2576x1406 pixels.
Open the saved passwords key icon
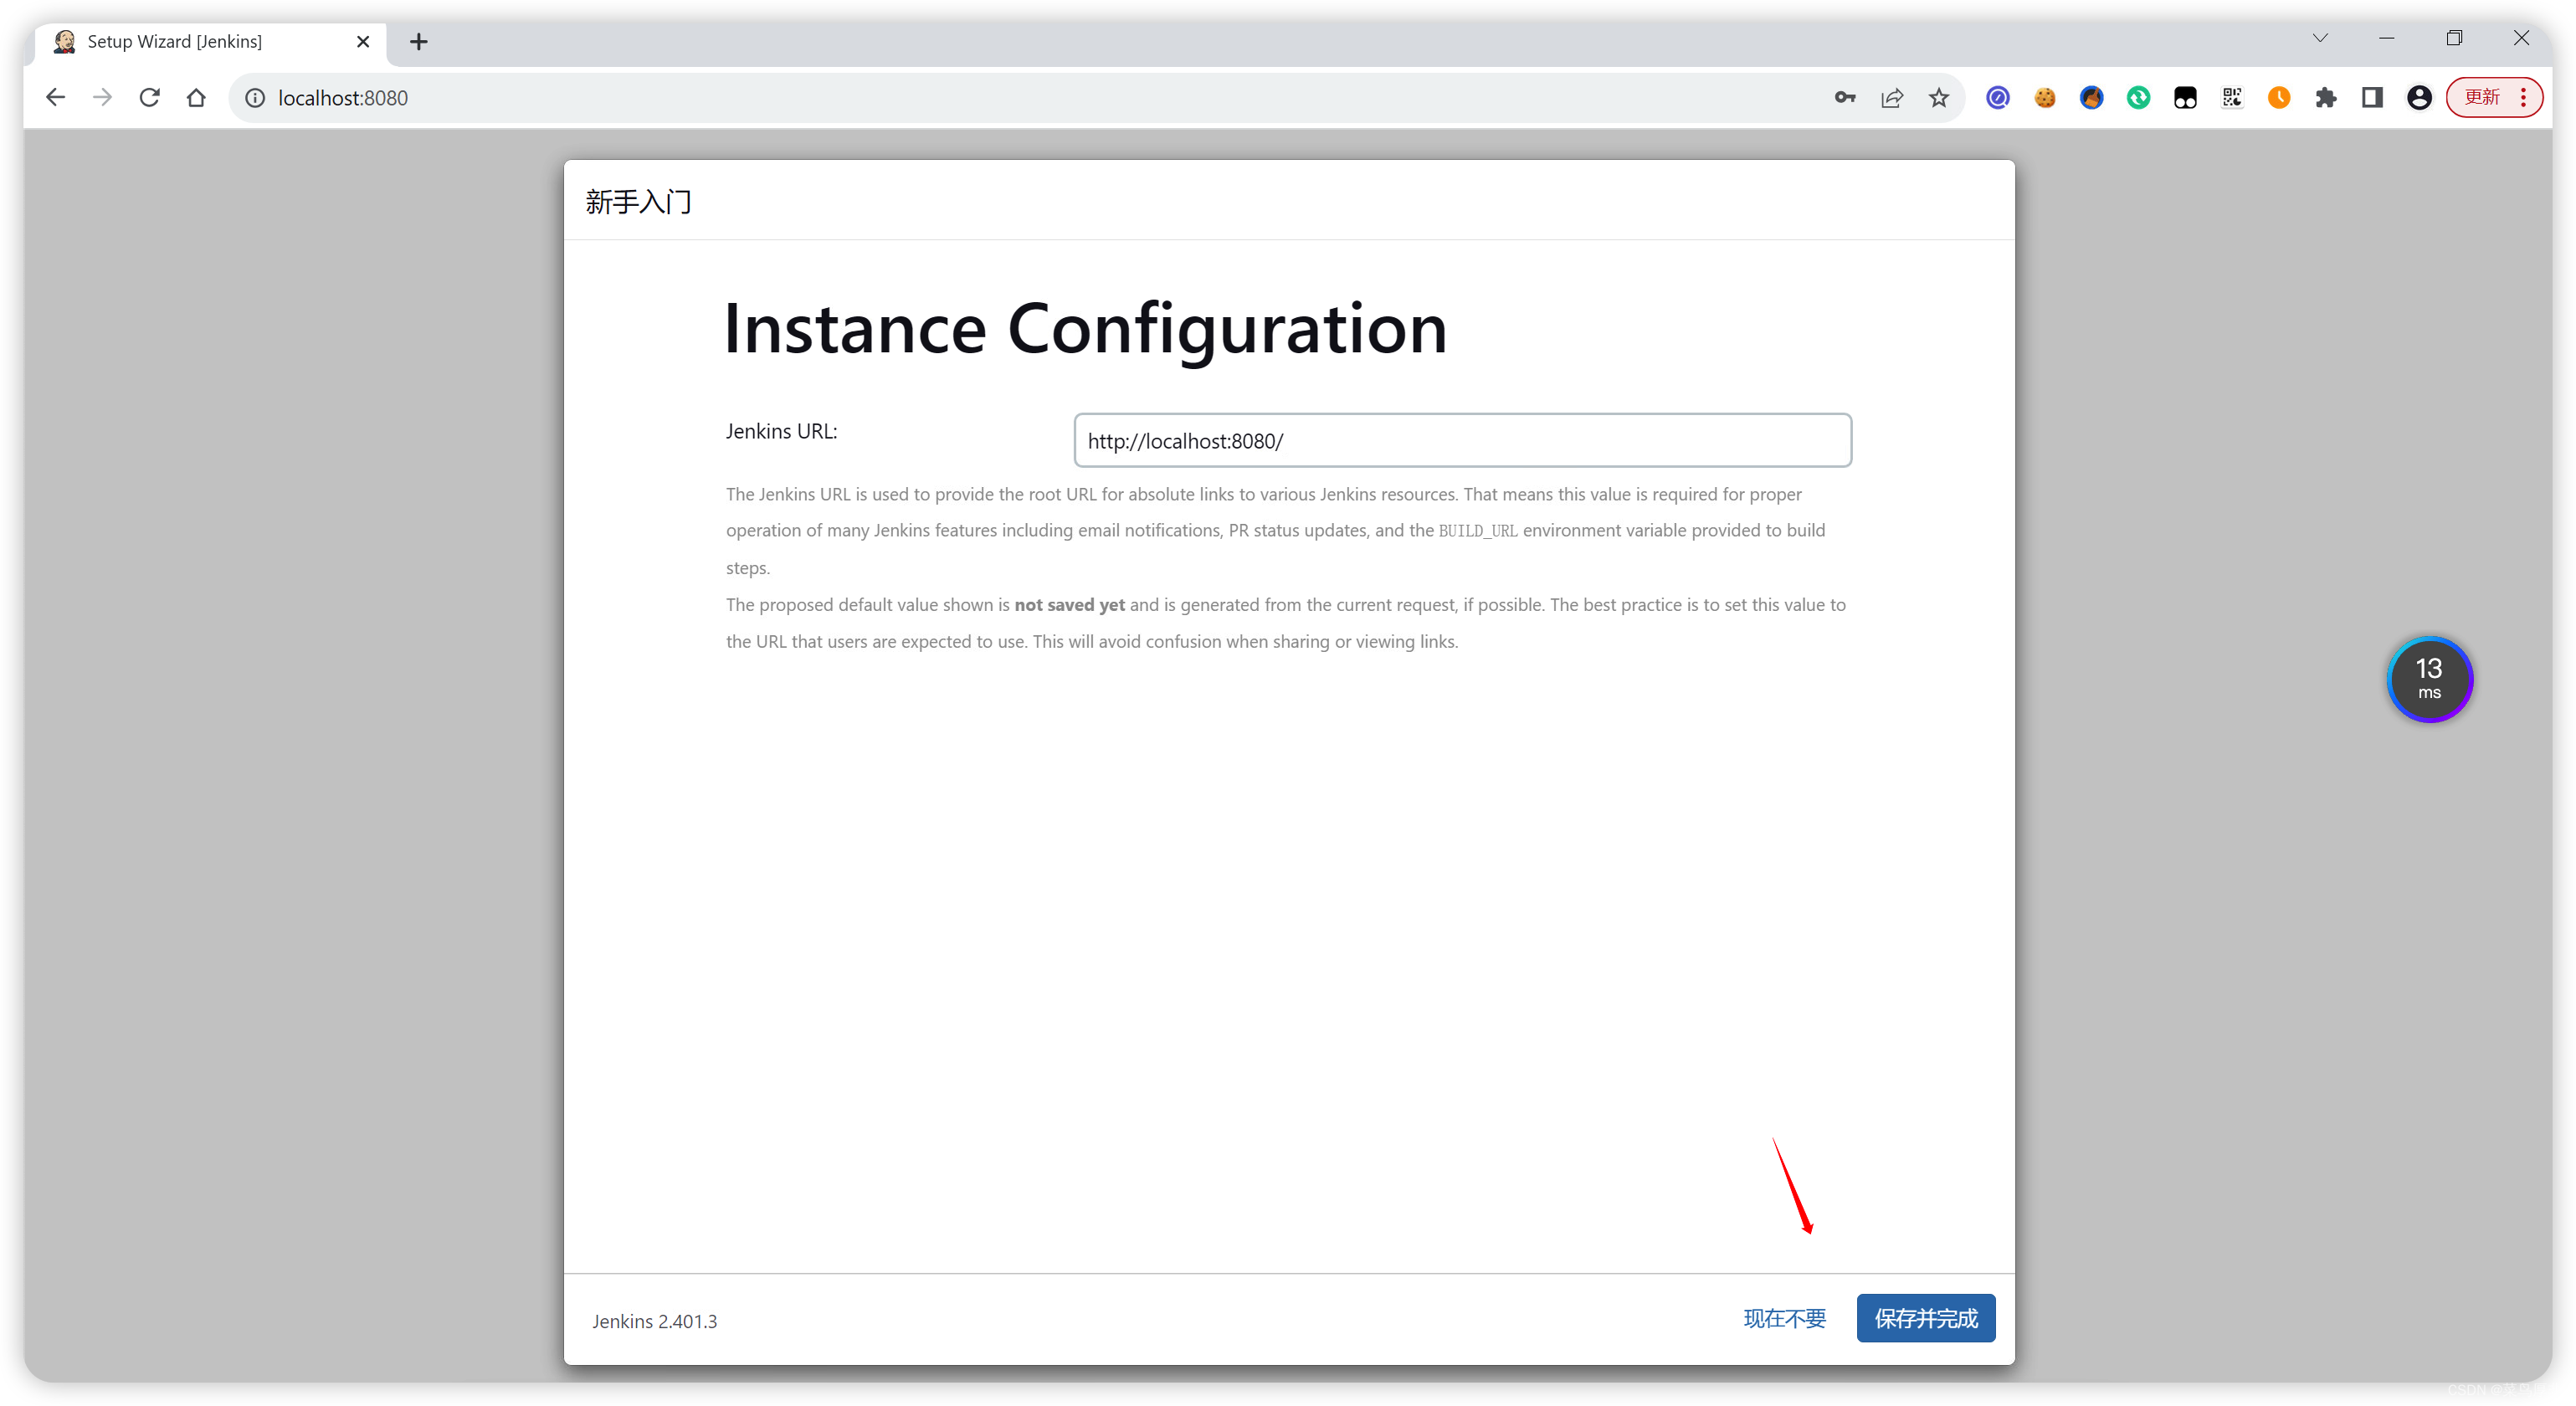pos(1845,97)
